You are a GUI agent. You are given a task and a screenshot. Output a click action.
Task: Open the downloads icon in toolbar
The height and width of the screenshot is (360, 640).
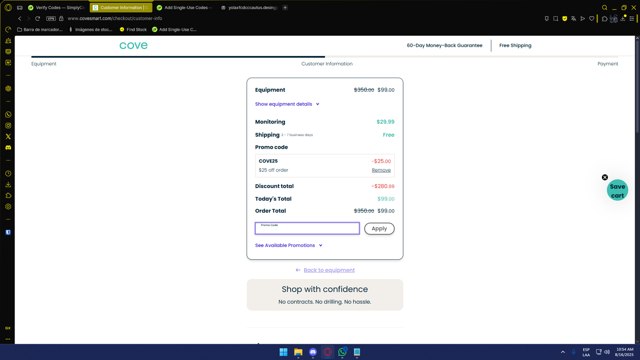623,18
